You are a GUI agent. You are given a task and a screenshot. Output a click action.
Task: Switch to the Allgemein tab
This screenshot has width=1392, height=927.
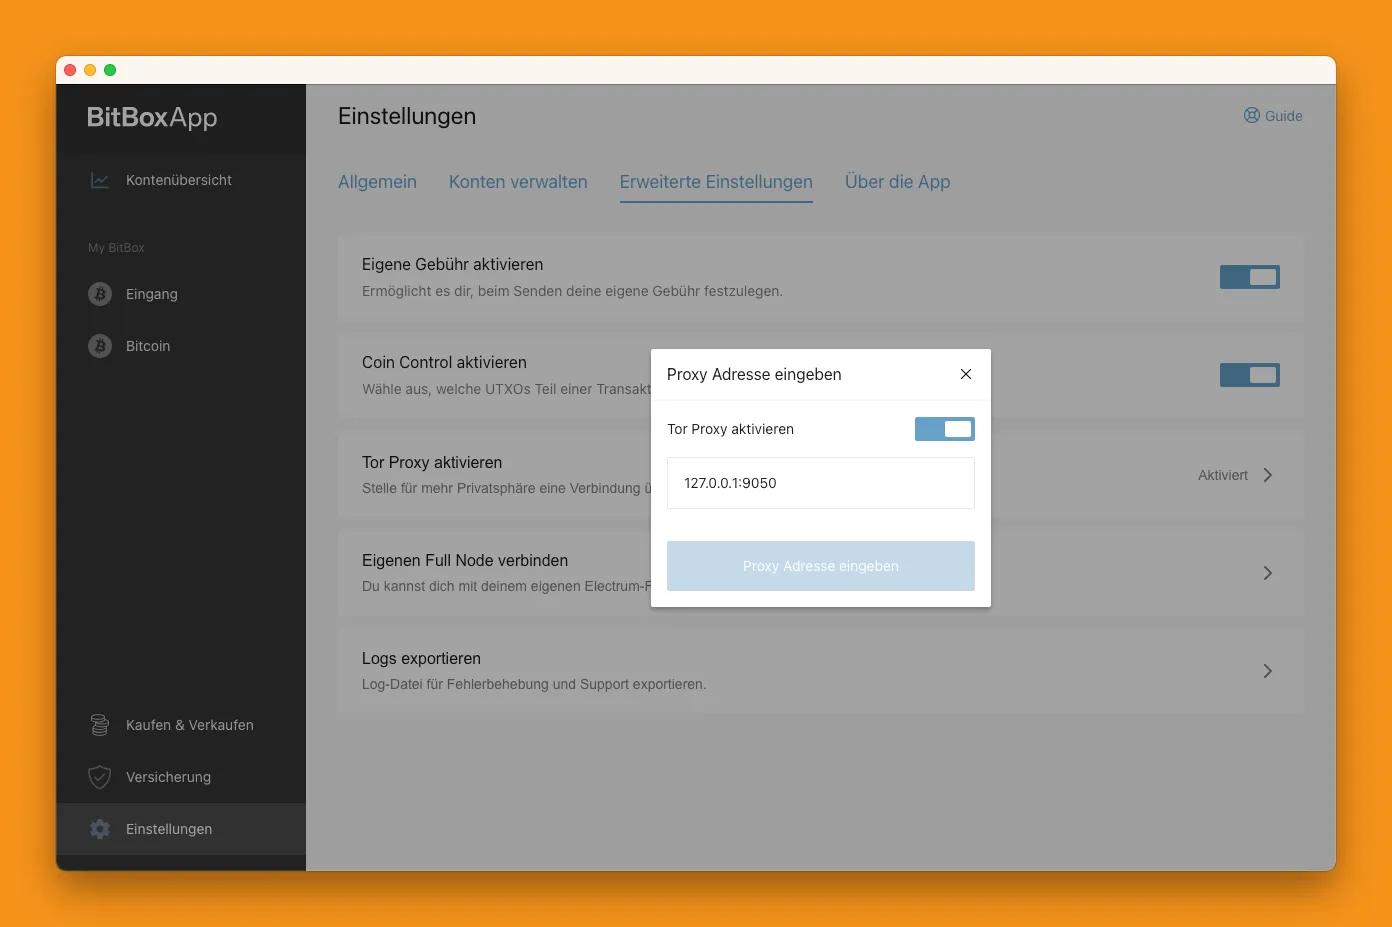point(377,181)
